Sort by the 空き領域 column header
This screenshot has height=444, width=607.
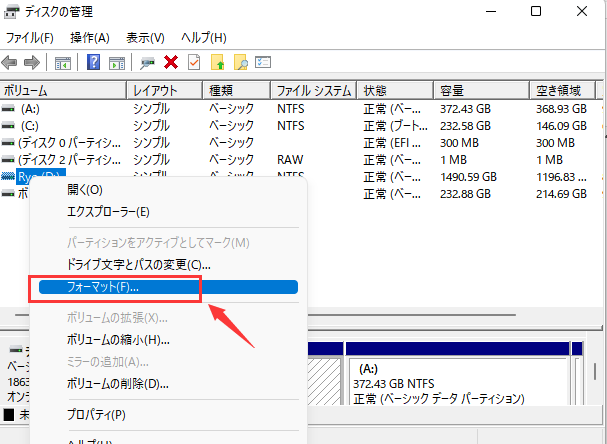(x=562, y=91)
